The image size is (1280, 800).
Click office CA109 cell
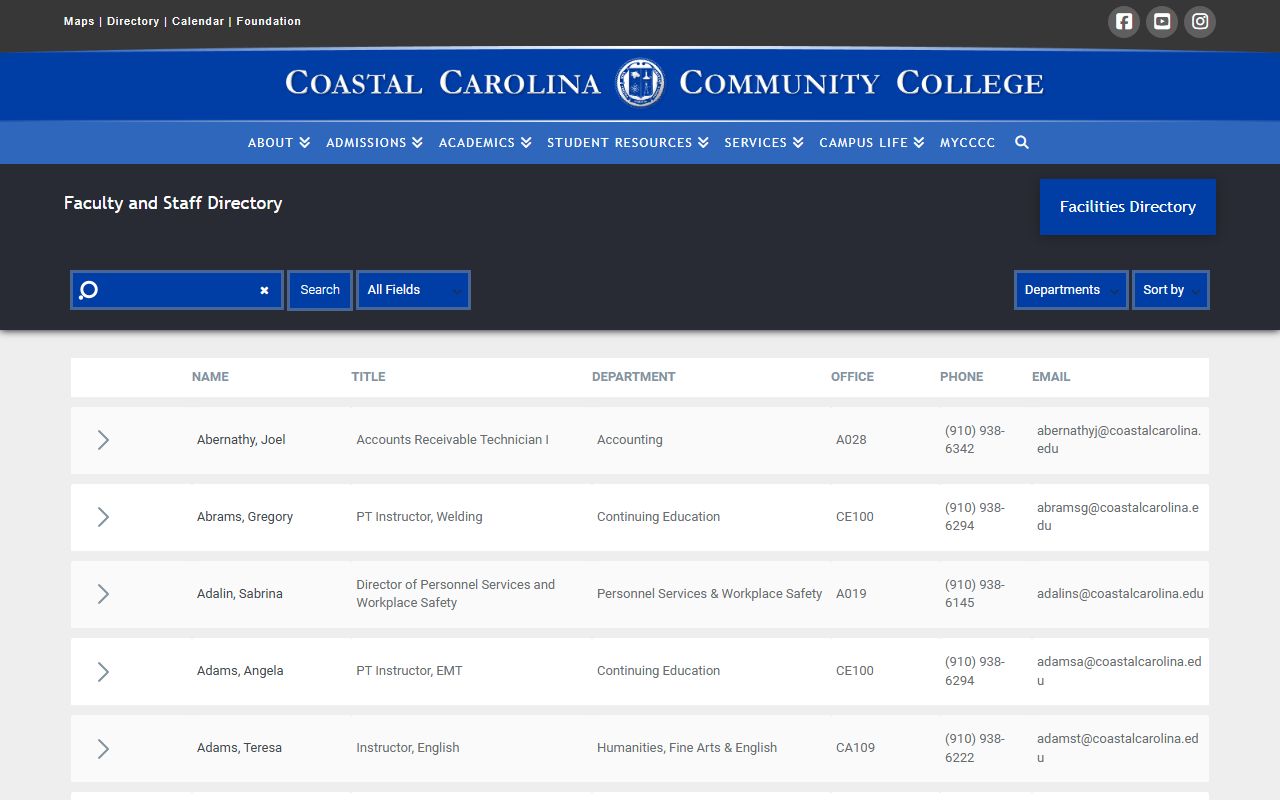tap(855, 748)
